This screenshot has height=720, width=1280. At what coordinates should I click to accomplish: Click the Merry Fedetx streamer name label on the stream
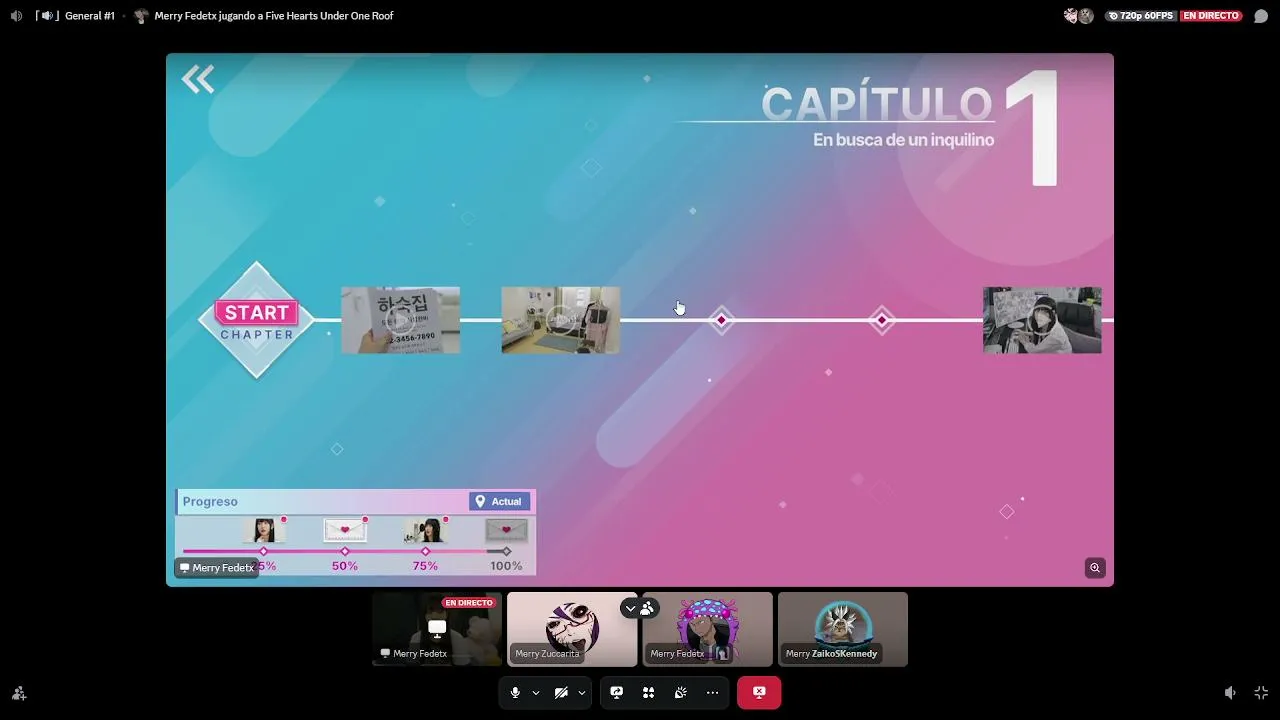coord(217,568)
